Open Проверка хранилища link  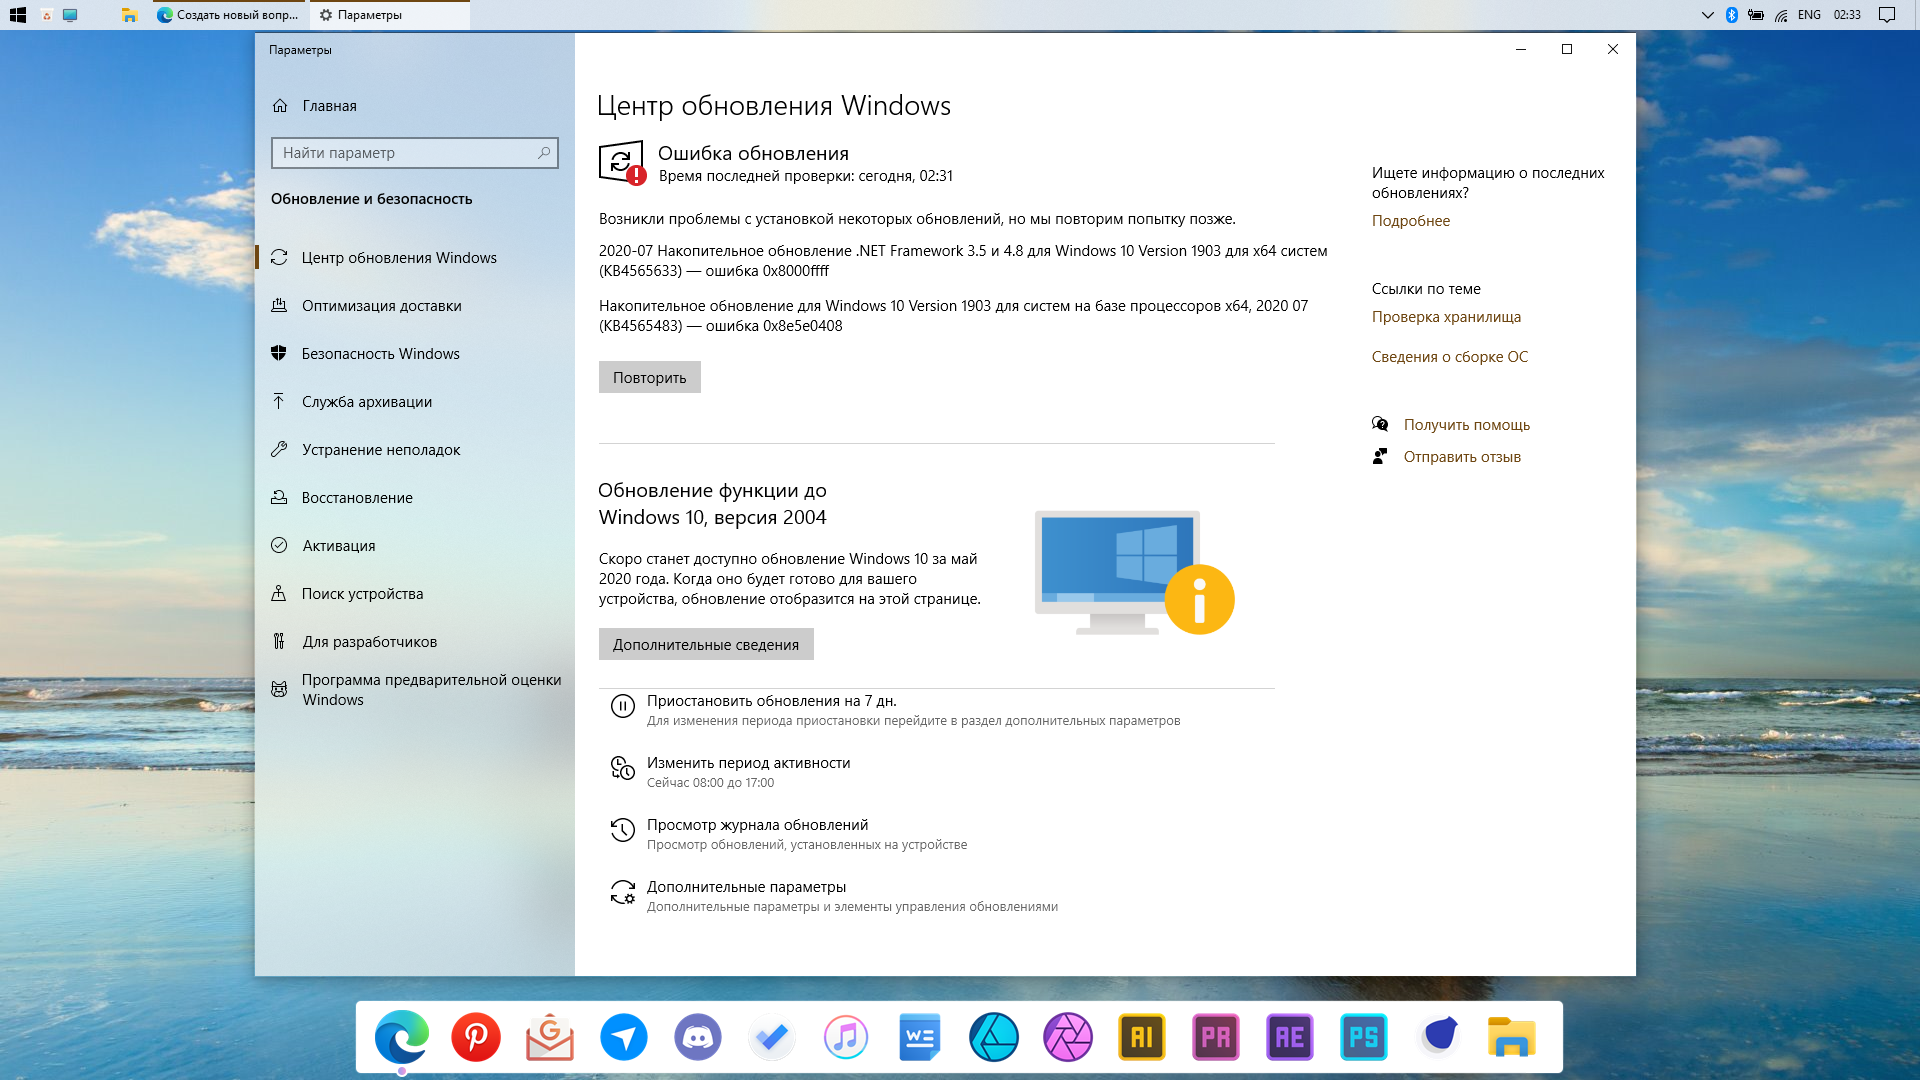[x=1447, y=316]
